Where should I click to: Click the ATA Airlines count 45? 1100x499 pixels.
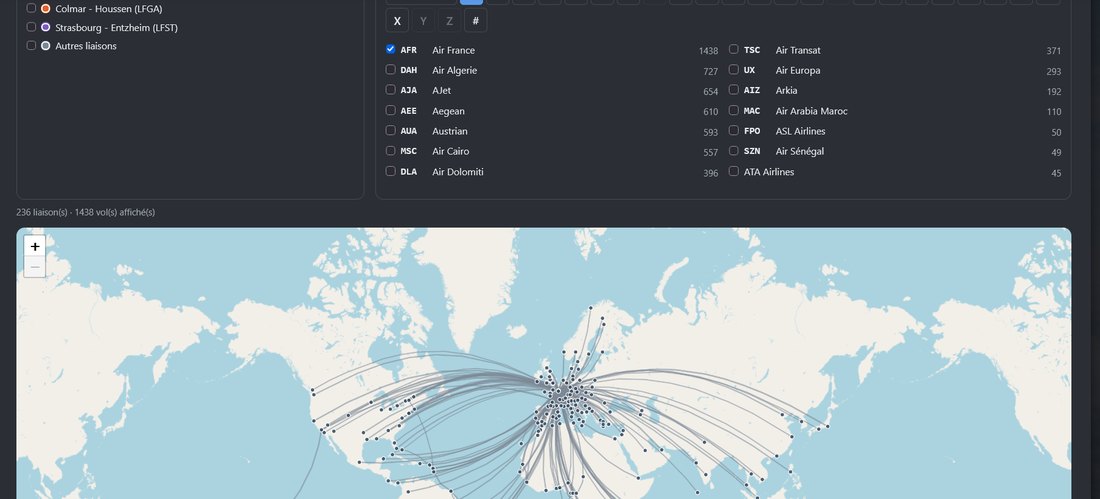1057,173
